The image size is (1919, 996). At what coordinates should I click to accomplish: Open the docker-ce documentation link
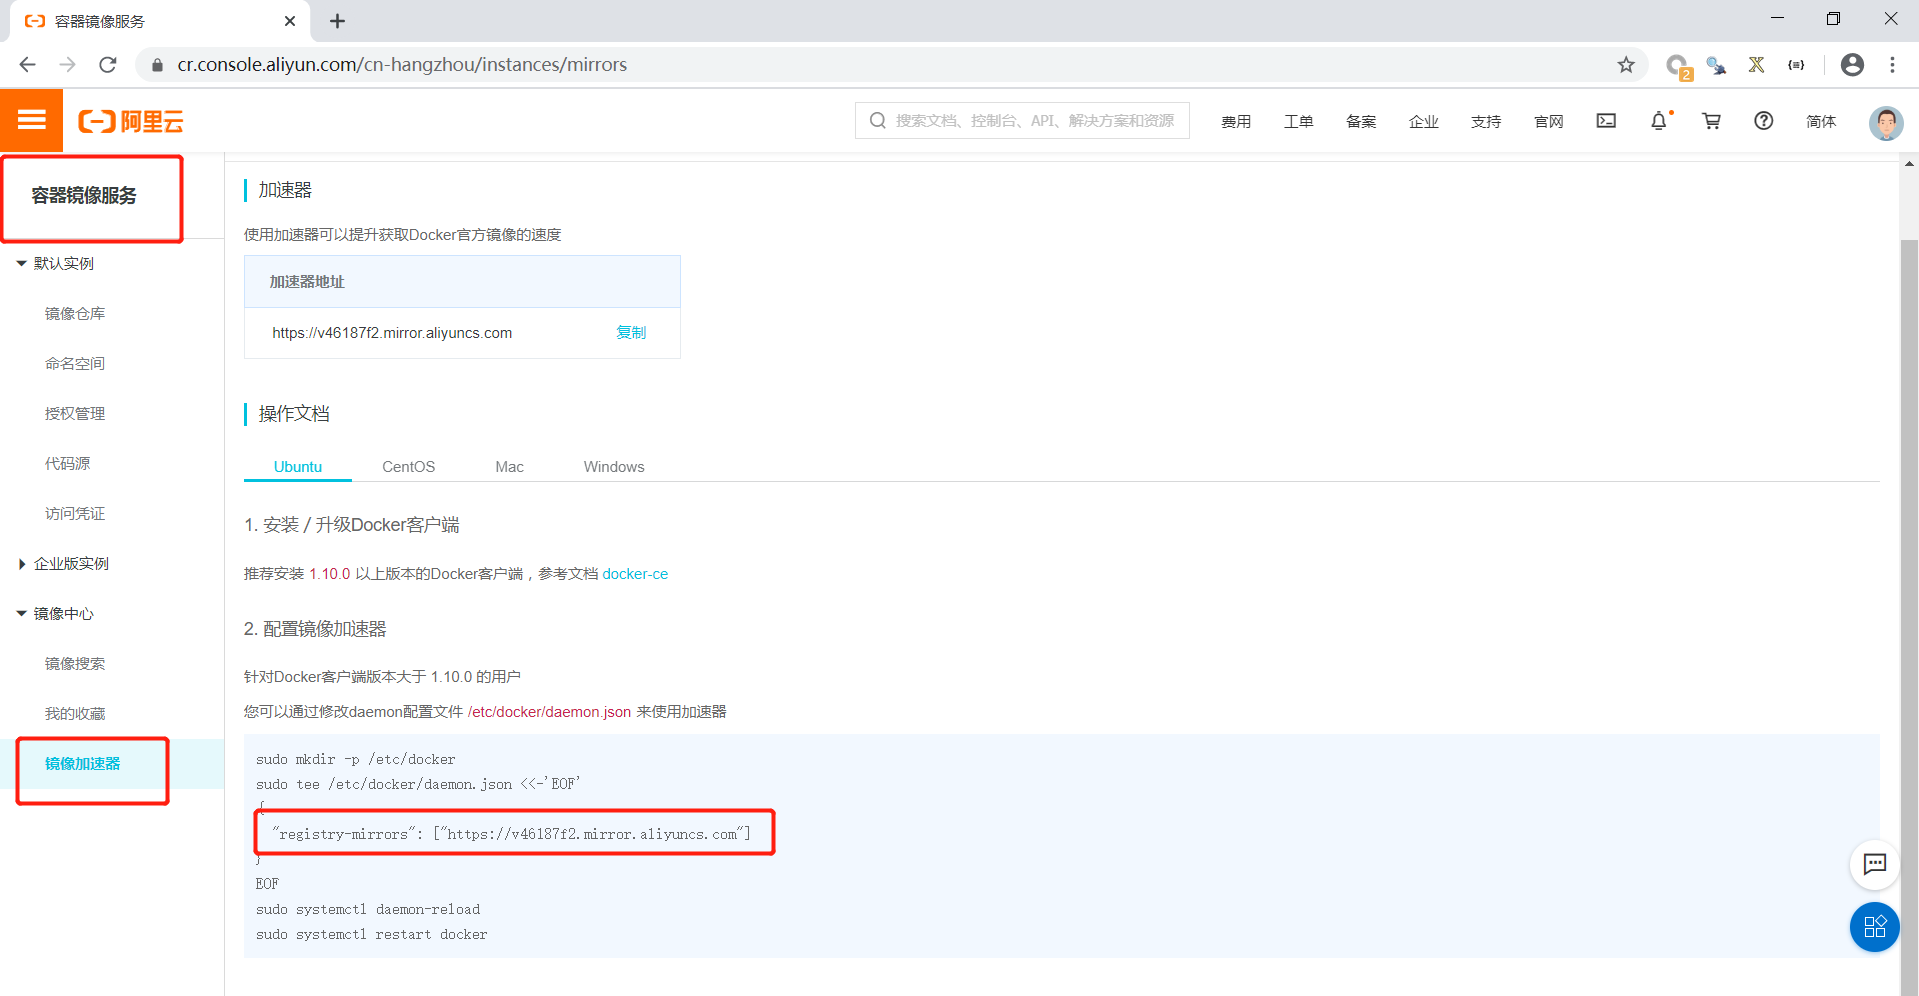(x=635, y=574)
